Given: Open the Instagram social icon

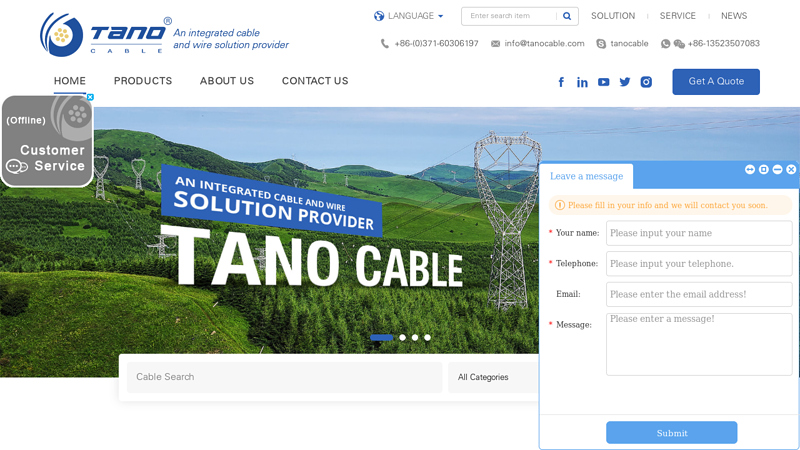Looking at the screenshot, I should point(646,82).
